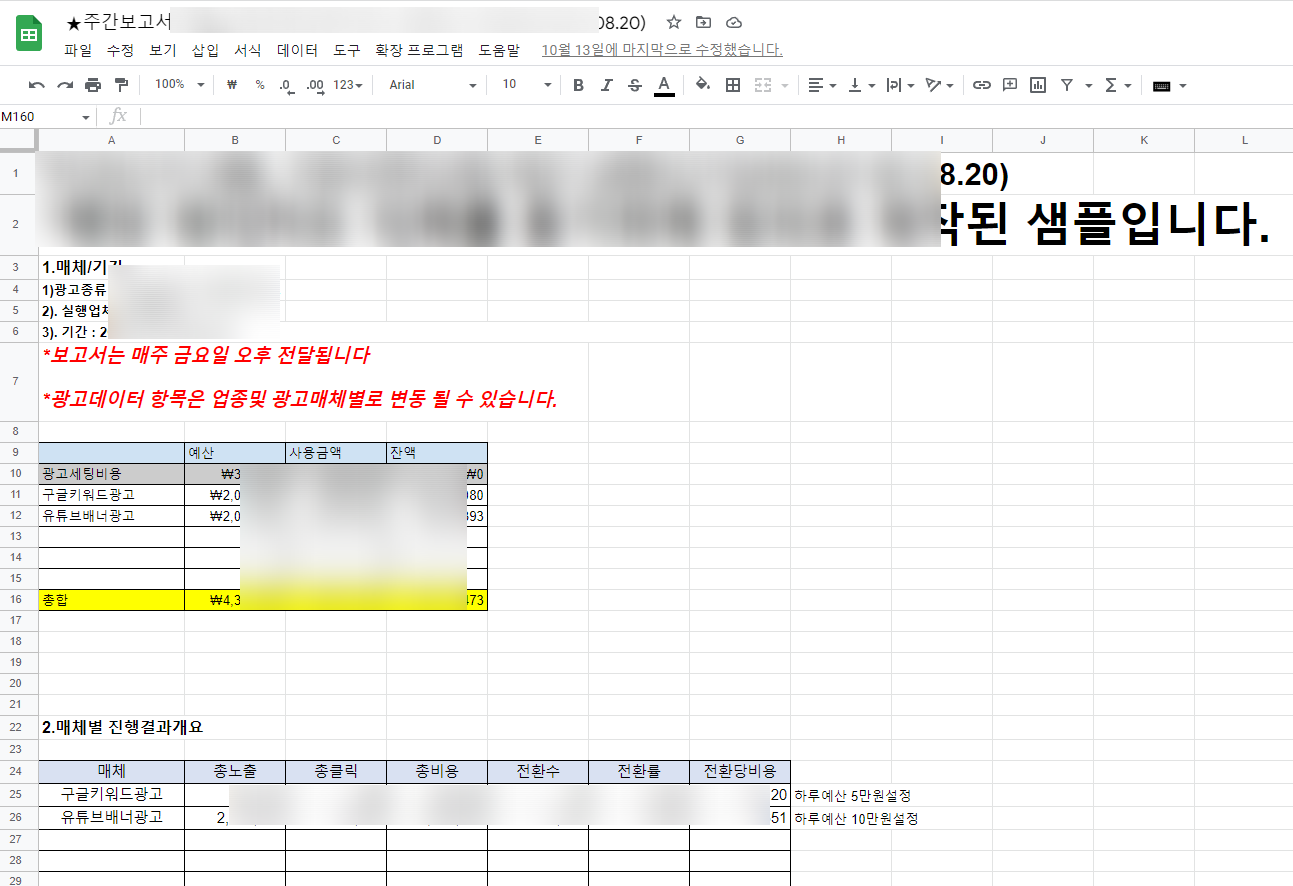Open the 데이터 menu
This screenshot has height=886, width=1293.
[x=297, y=50]
